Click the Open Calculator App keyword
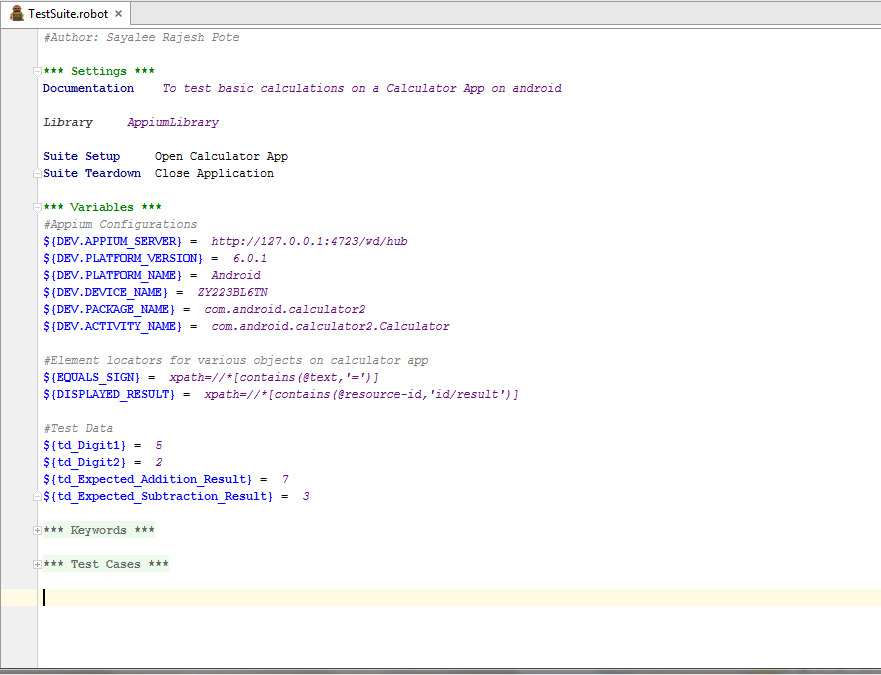 point(221,157)
